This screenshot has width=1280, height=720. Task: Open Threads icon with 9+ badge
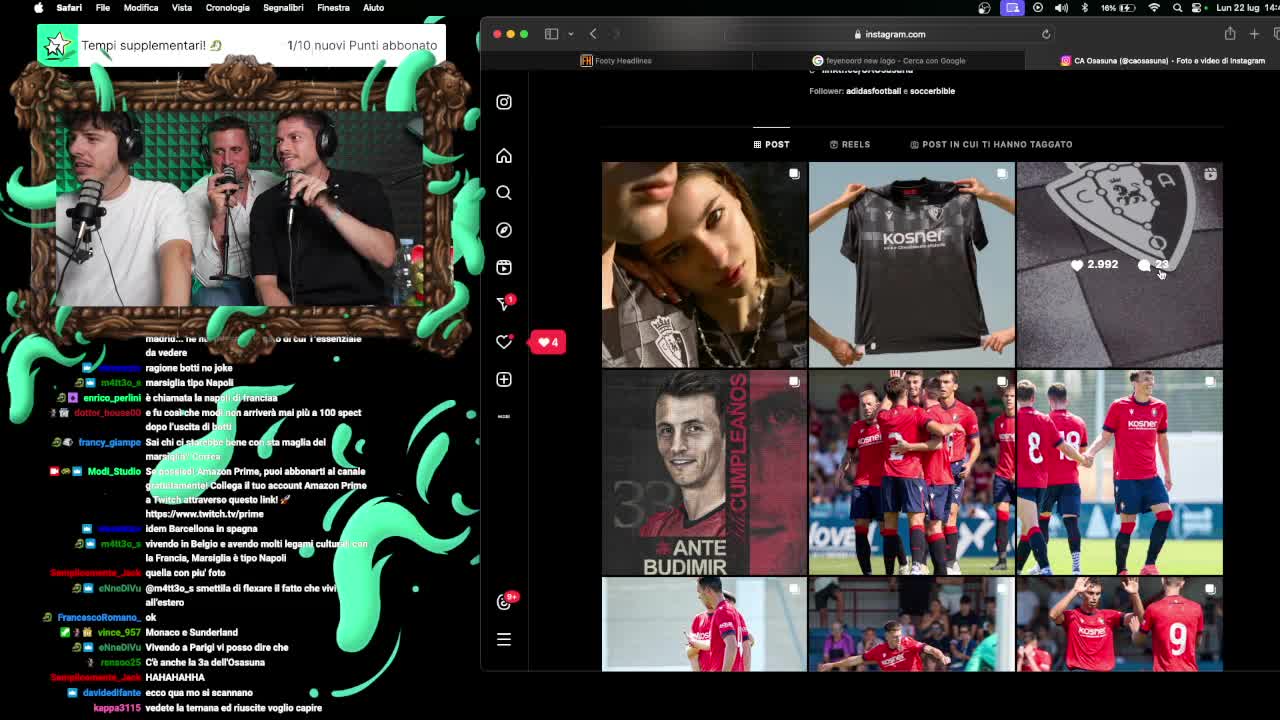[x=505, y=601]
